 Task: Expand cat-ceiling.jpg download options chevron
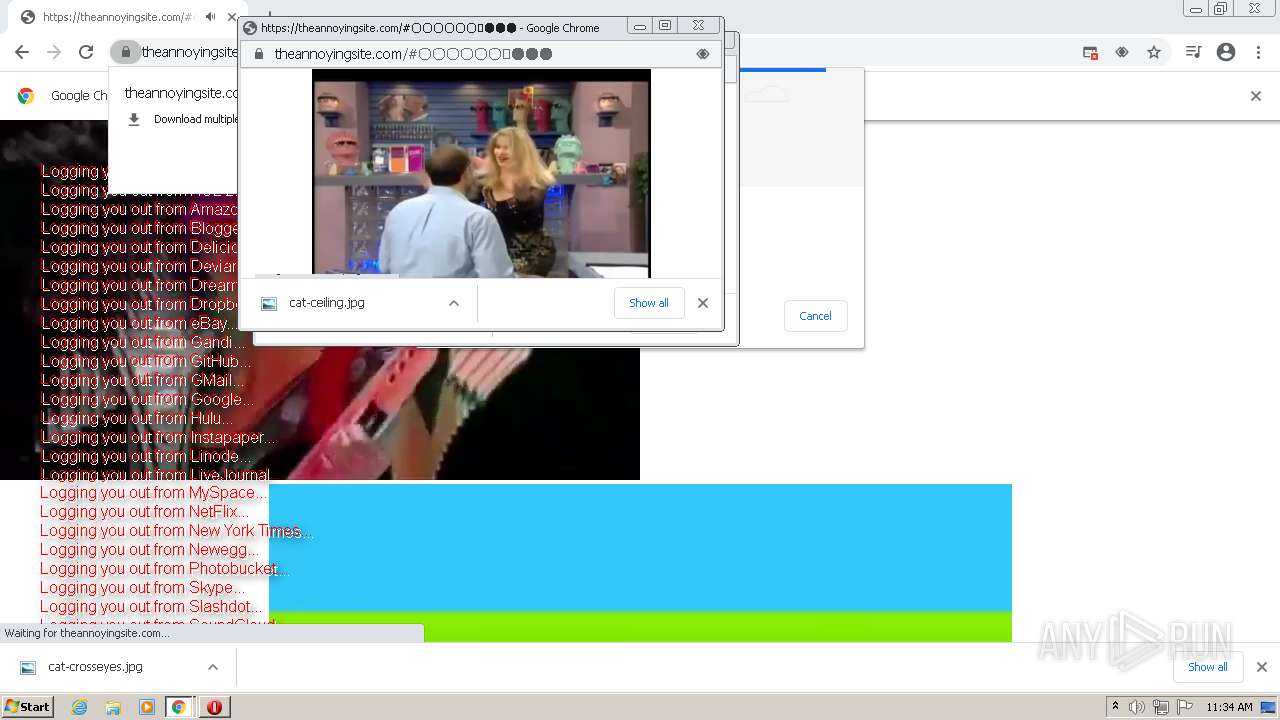coord(454,303)
